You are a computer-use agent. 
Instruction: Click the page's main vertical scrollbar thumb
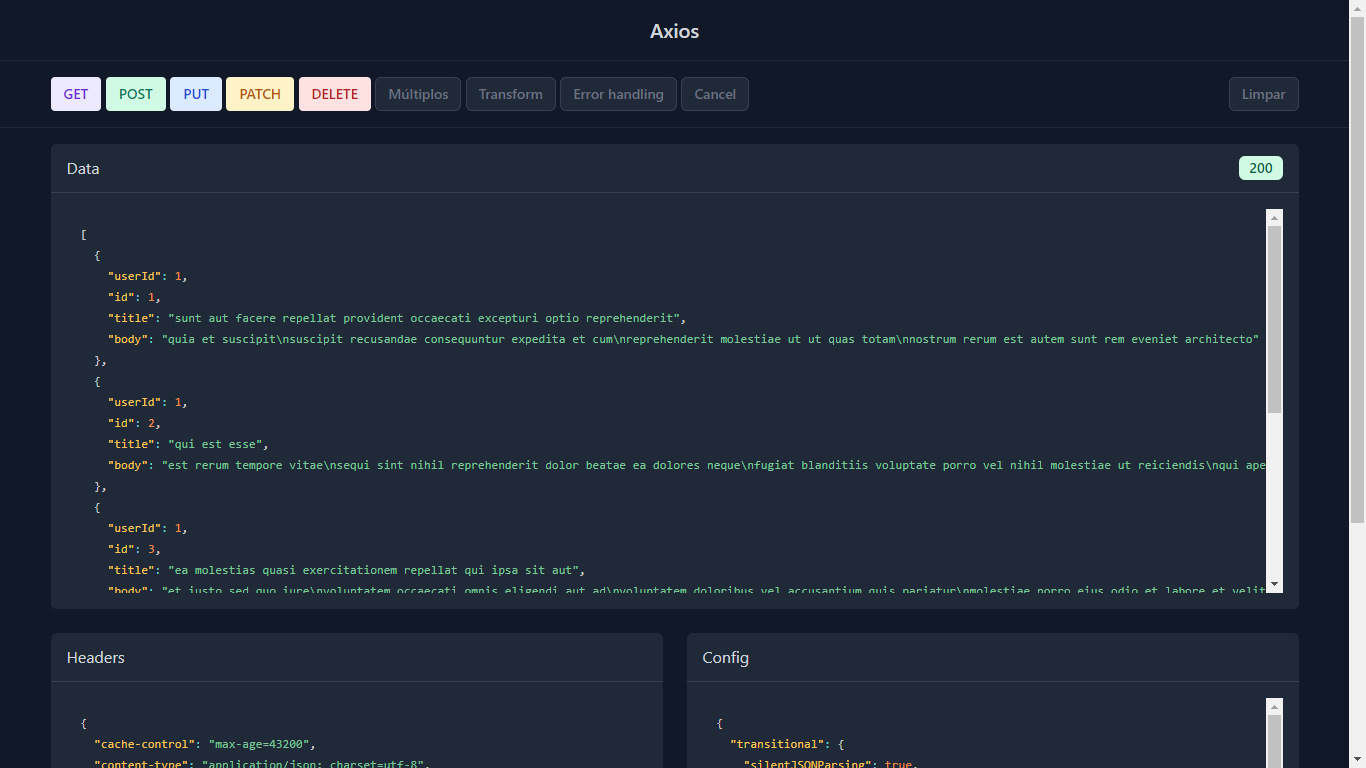click(1358, 270)
